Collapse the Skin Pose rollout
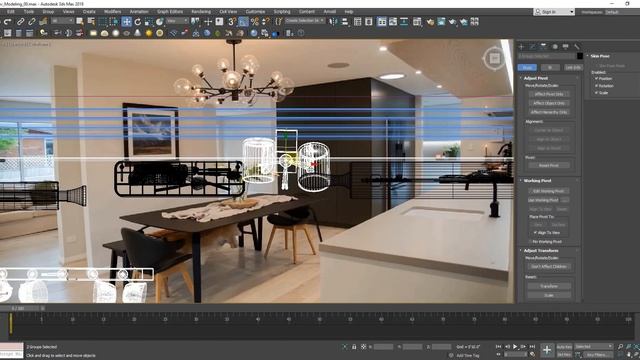Viewport: 640px width, 360px height. pyautogui.click(x=599, y=56)
